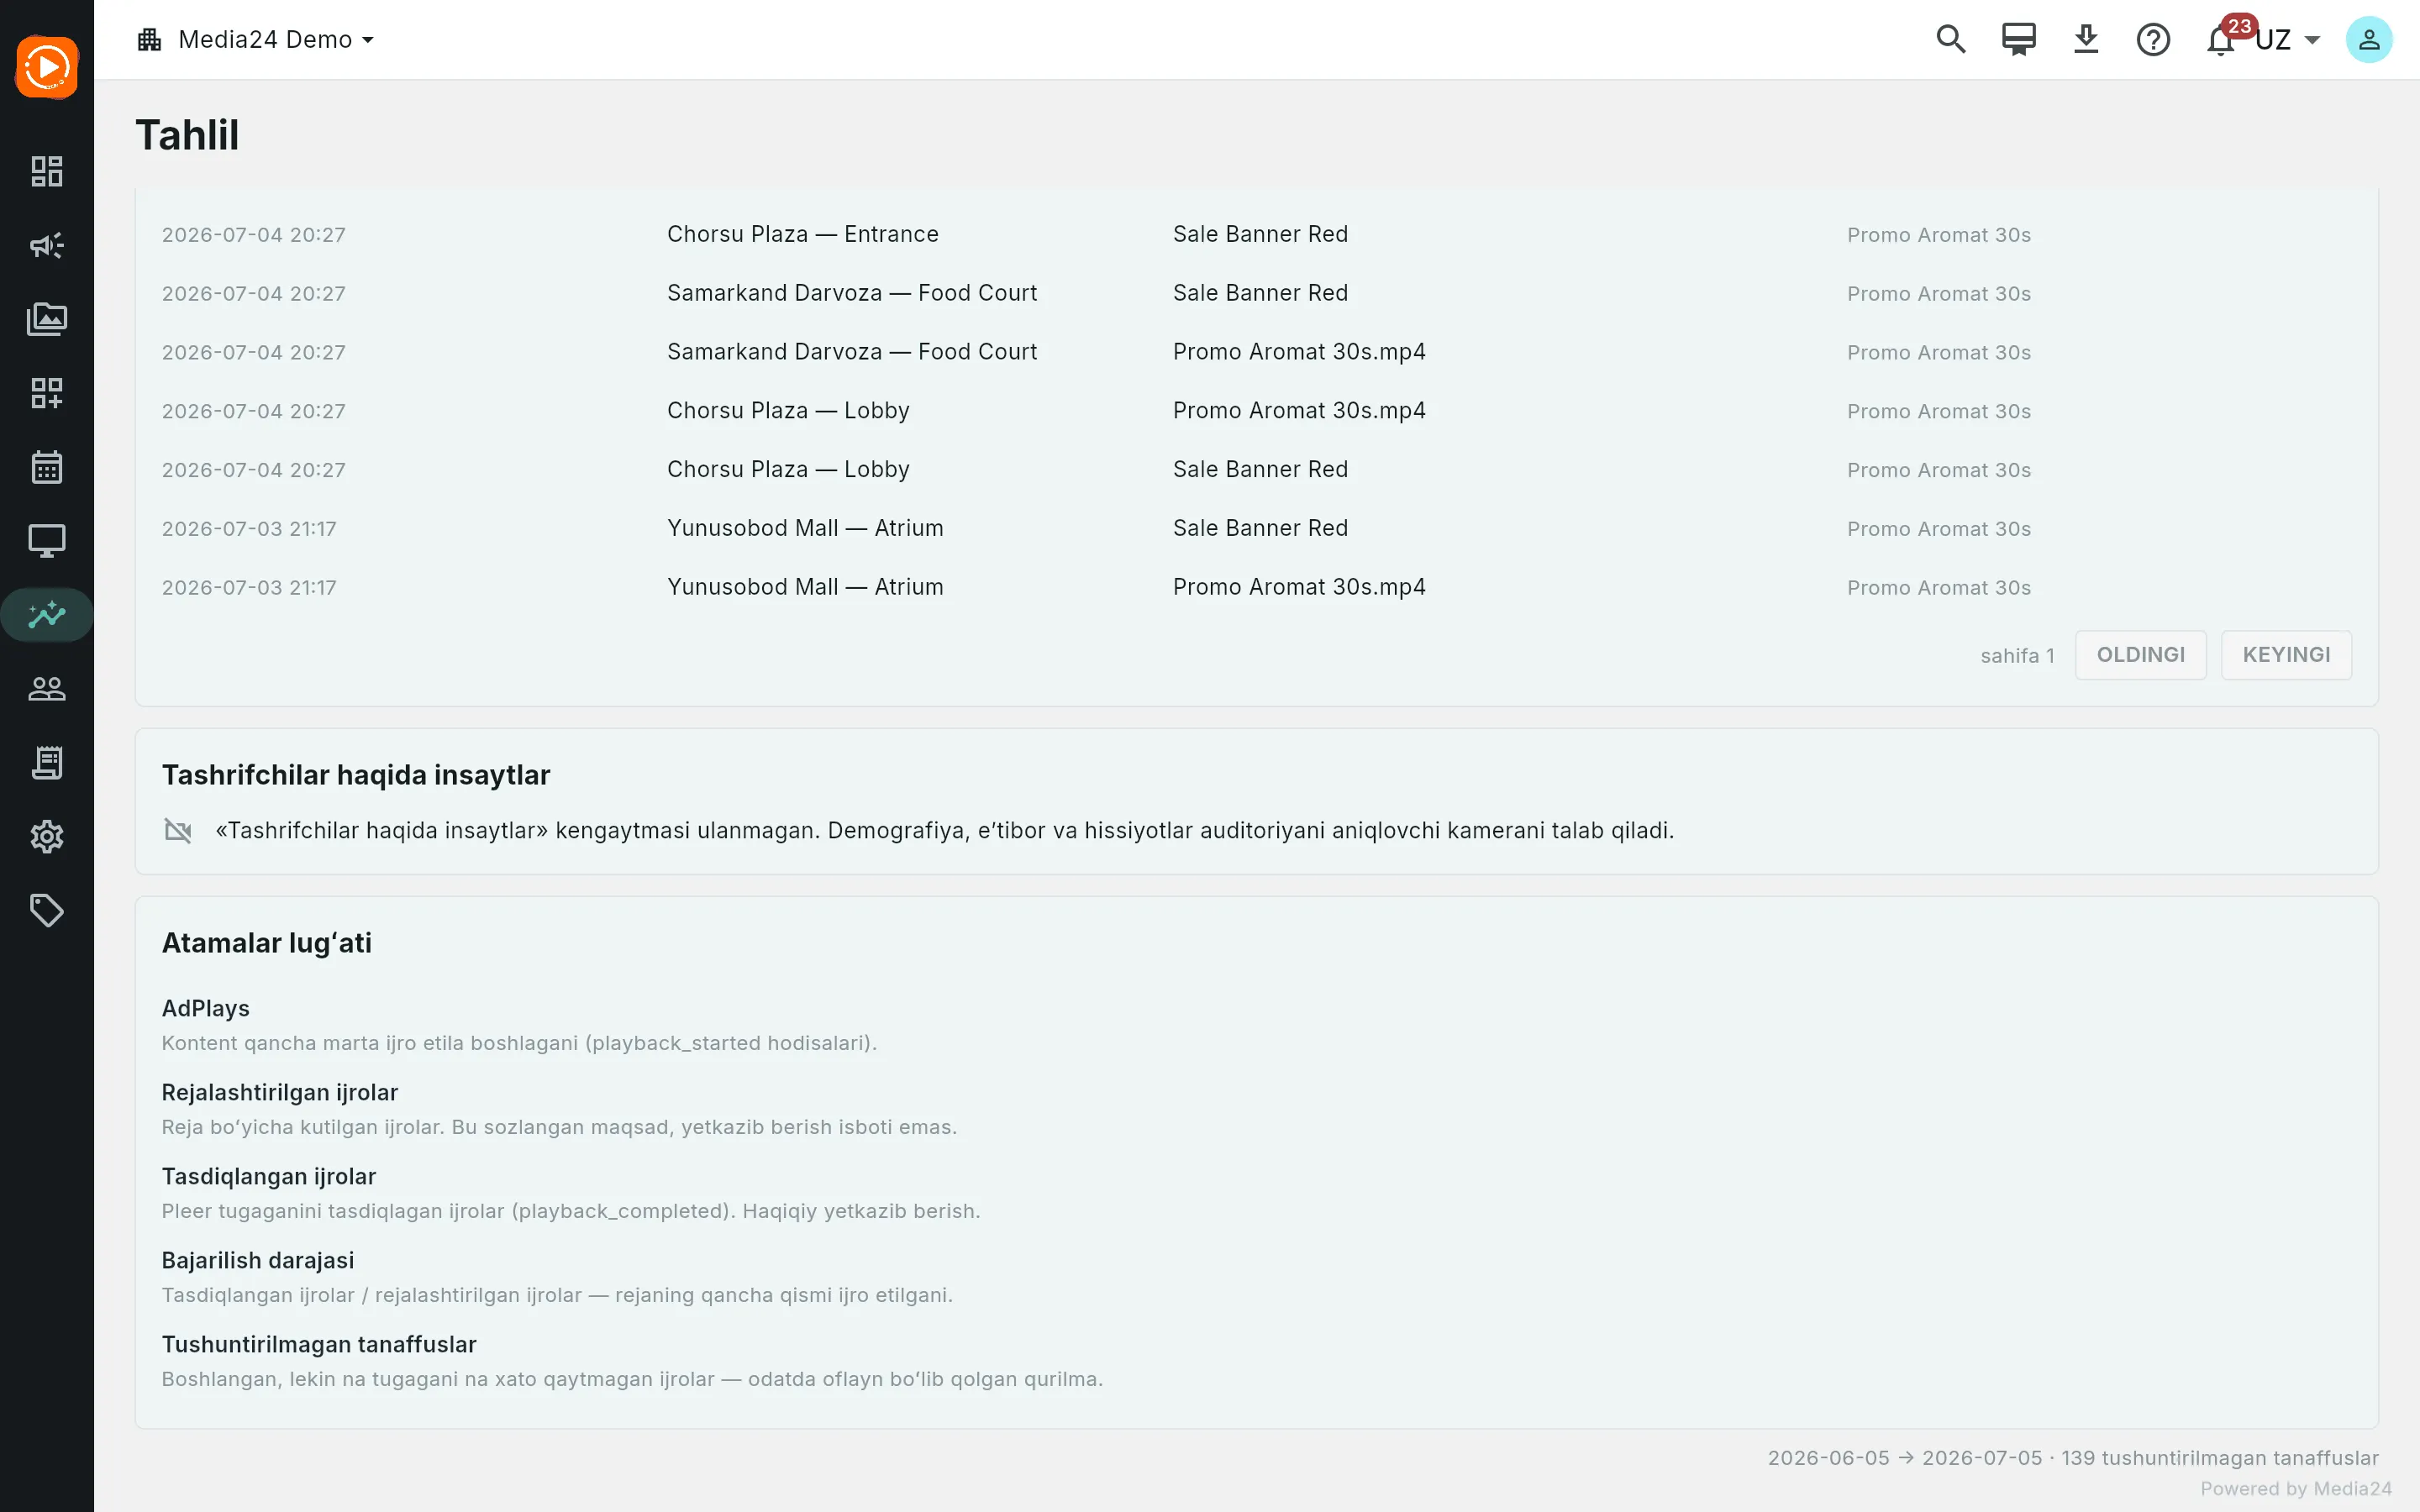2420x1512 pixels.
Task: Click the Rejalashtirilgan ijrolar glossary term
Action: [280, 1092]
